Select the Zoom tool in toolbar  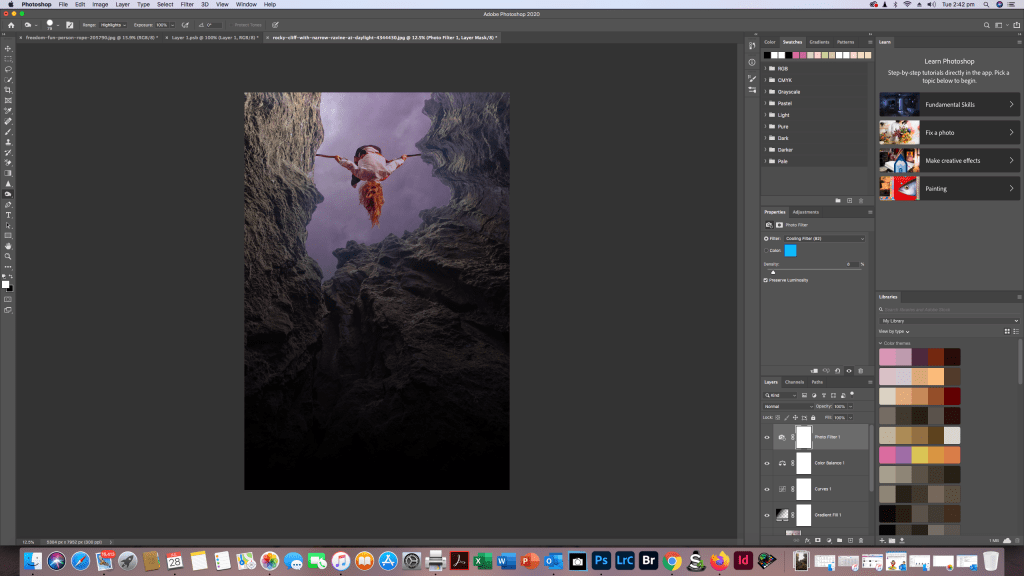pyautogui.click(x=8, y=256)
